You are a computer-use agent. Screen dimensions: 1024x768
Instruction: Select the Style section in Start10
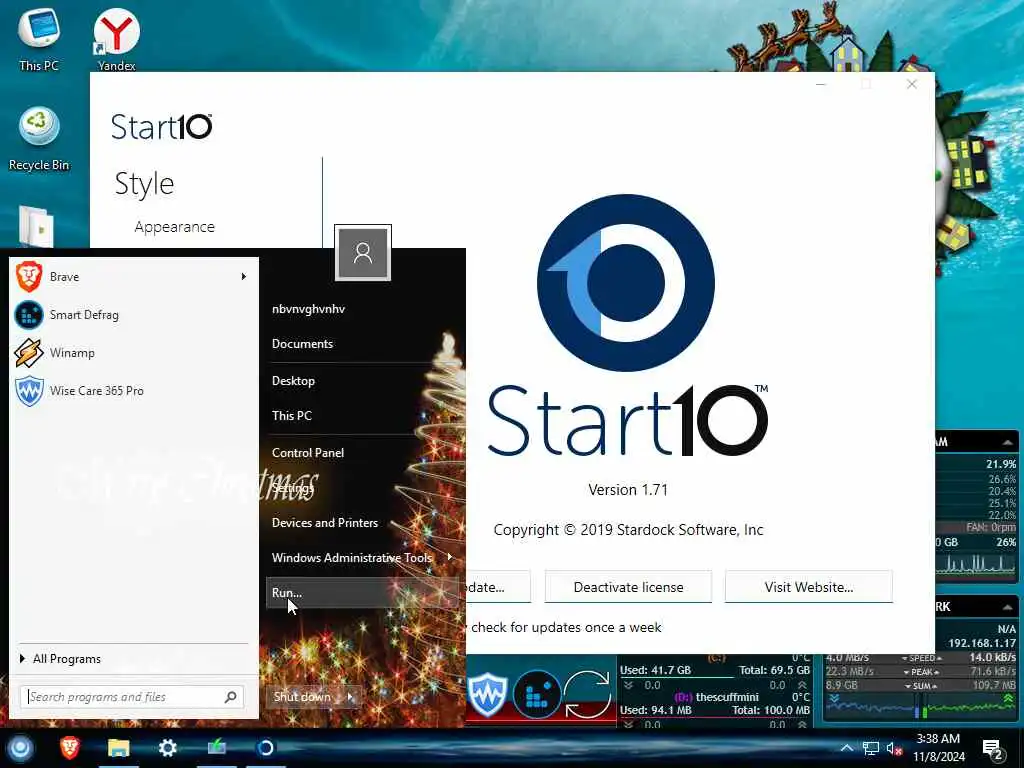click(144, 184)
